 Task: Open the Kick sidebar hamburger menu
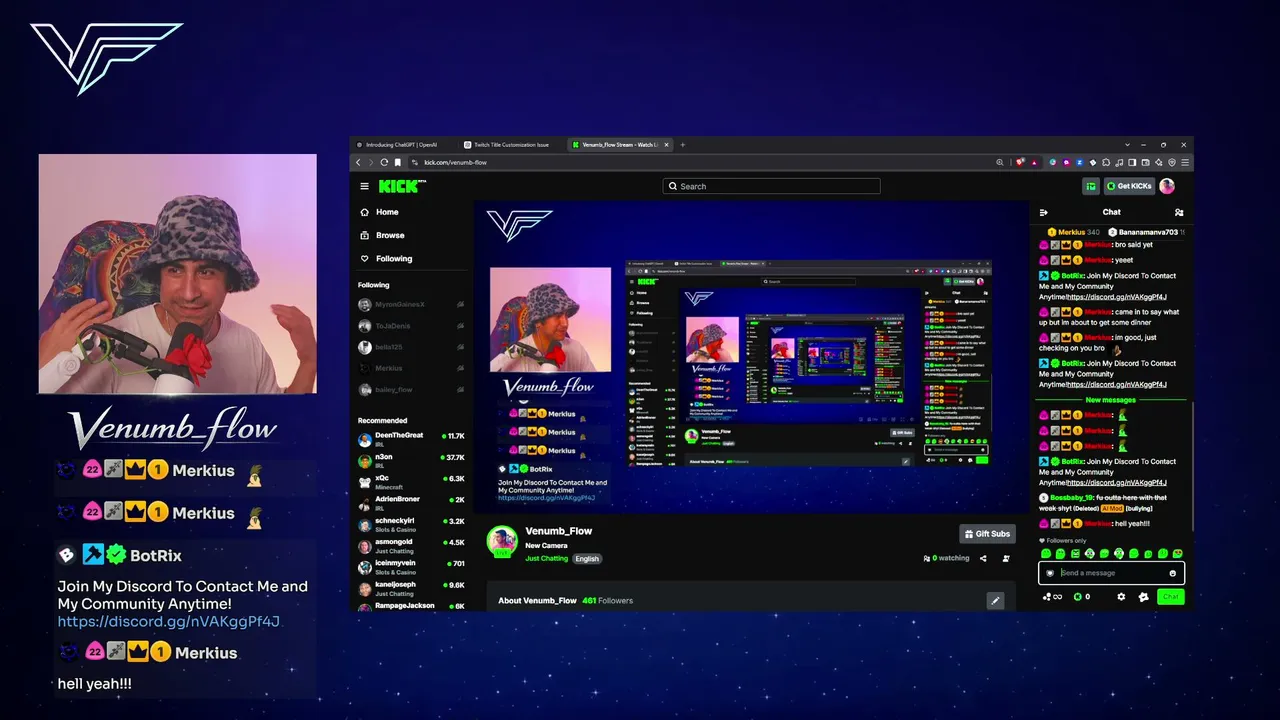(x=365, y=186)
